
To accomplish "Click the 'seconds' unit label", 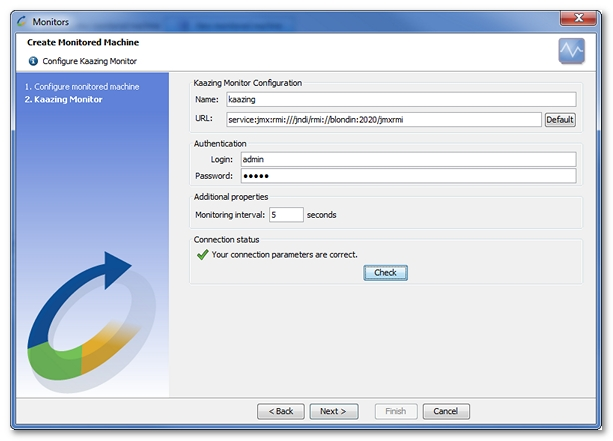I will point(322,215).
